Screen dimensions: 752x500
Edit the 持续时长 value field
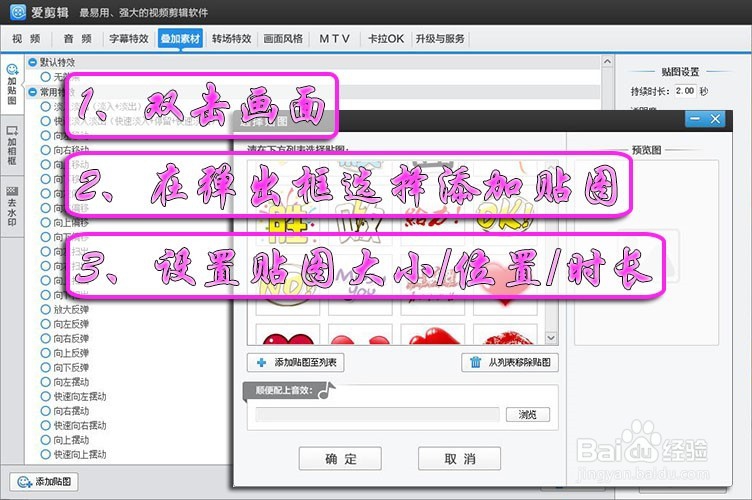(685, 91)
